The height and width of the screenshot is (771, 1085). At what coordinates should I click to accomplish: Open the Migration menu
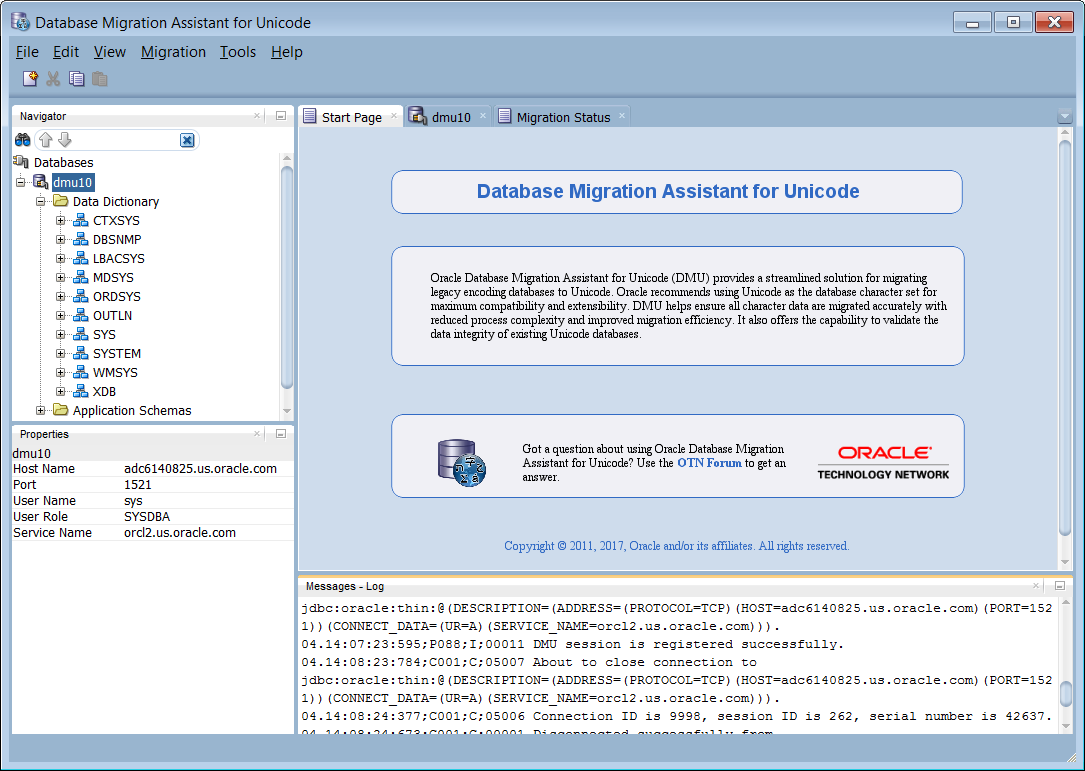pos(173,52)
